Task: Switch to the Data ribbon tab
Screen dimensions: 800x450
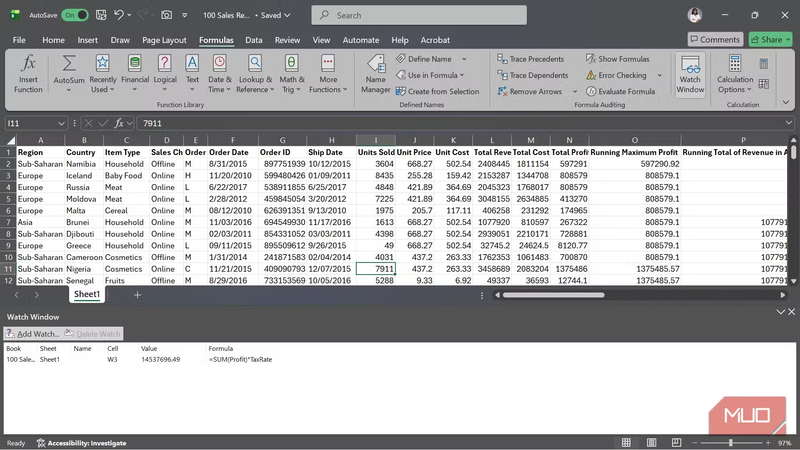Action: [x=254, y=40]
